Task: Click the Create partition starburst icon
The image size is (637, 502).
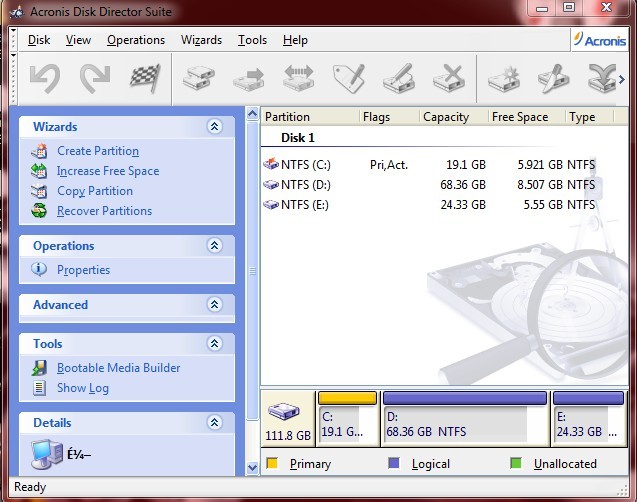Action: point(504,79)
